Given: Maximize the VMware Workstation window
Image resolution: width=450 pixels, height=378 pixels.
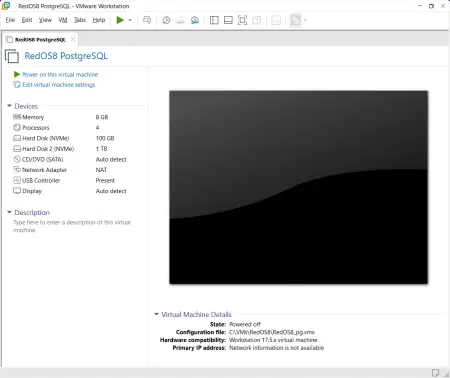Looking at the screenshot, I should pyautogui.click(x=431, y=6).
